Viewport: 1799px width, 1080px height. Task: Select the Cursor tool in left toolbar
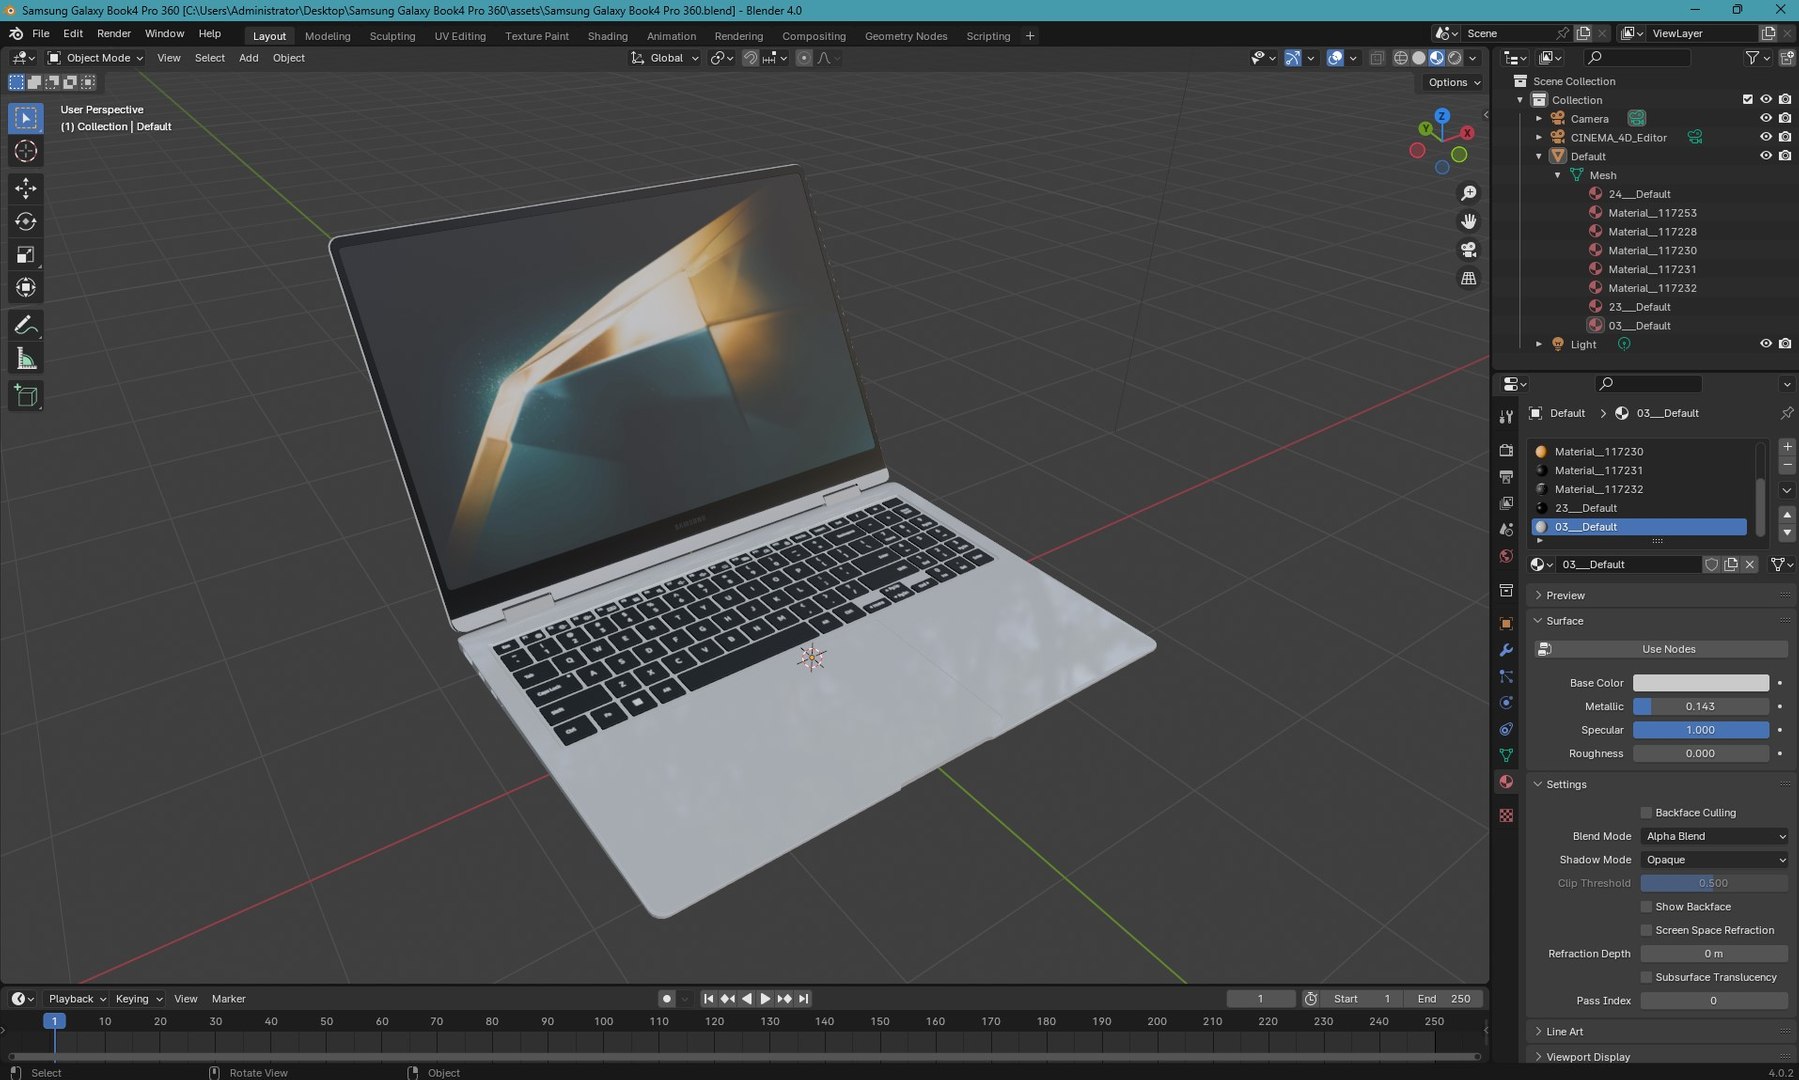26,151
